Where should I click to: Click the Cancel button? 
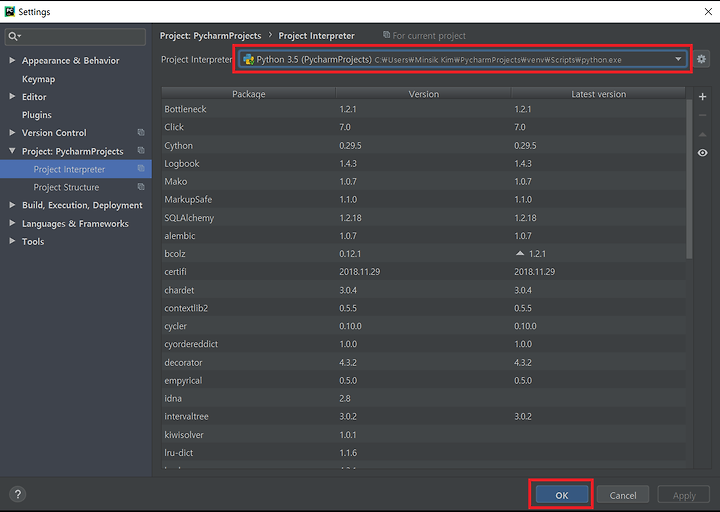(623, 495)
